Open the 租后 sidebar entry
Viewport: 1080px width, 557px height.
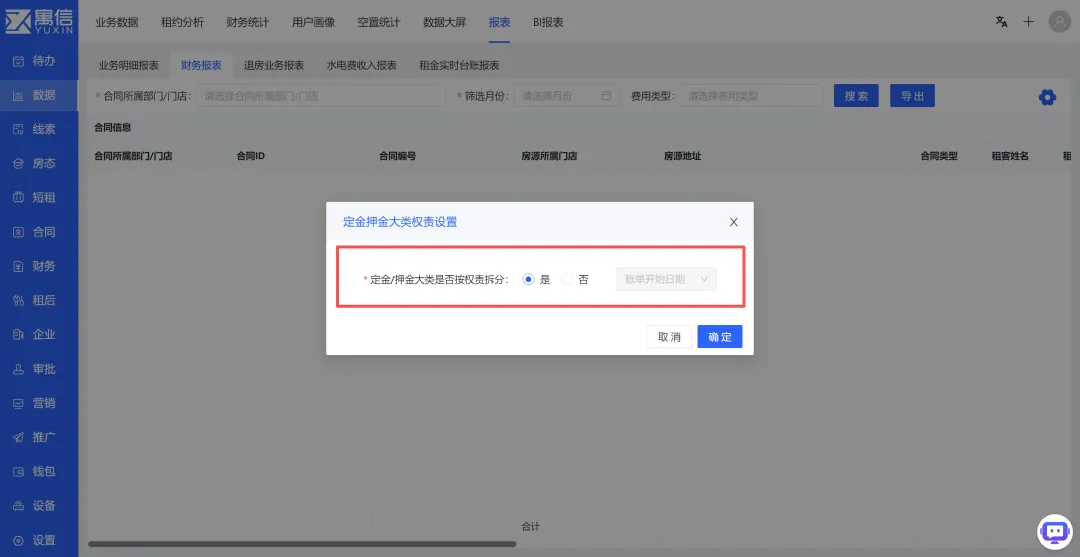[x=39, y=300]
